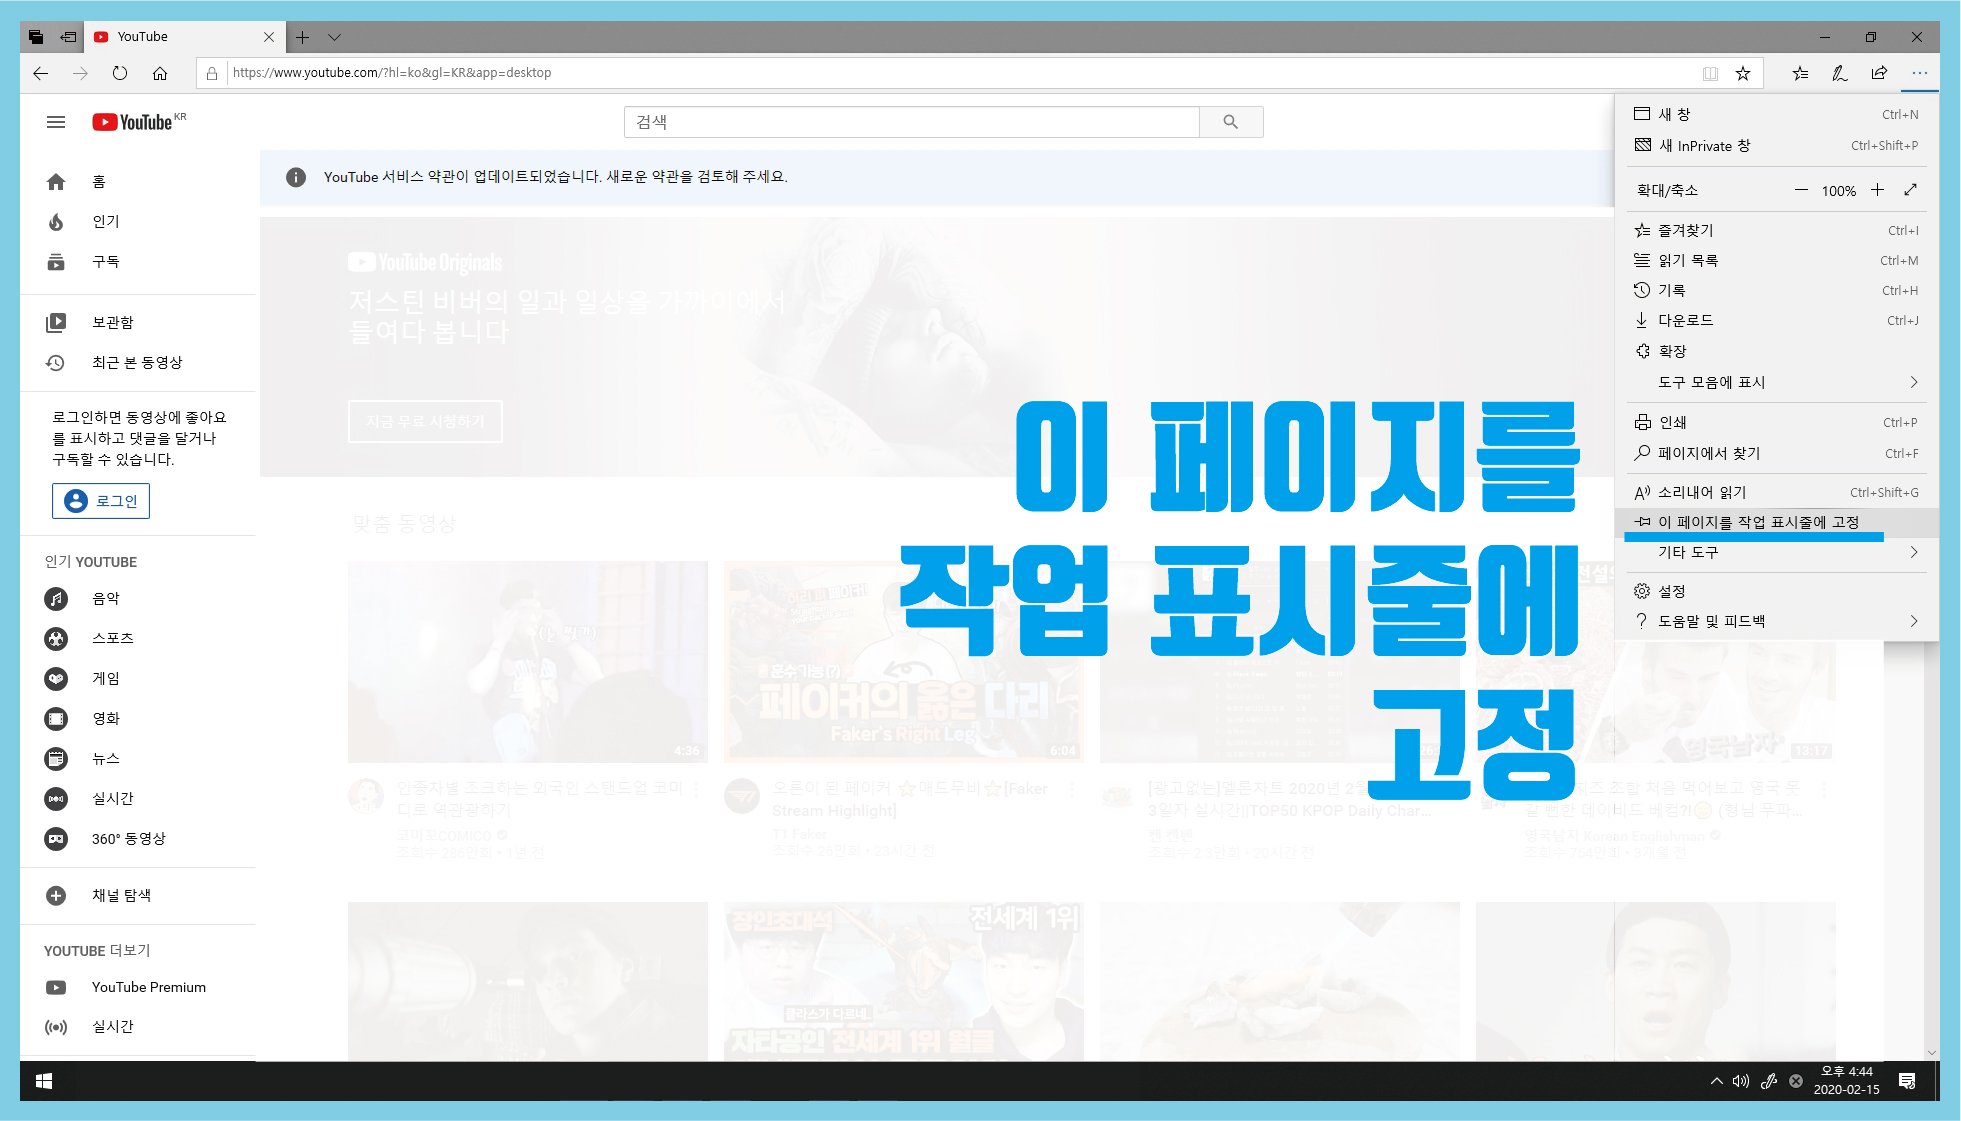Select 이 페이지를 작업 표시줄에 고정 menu item

tap(1757, 522)
